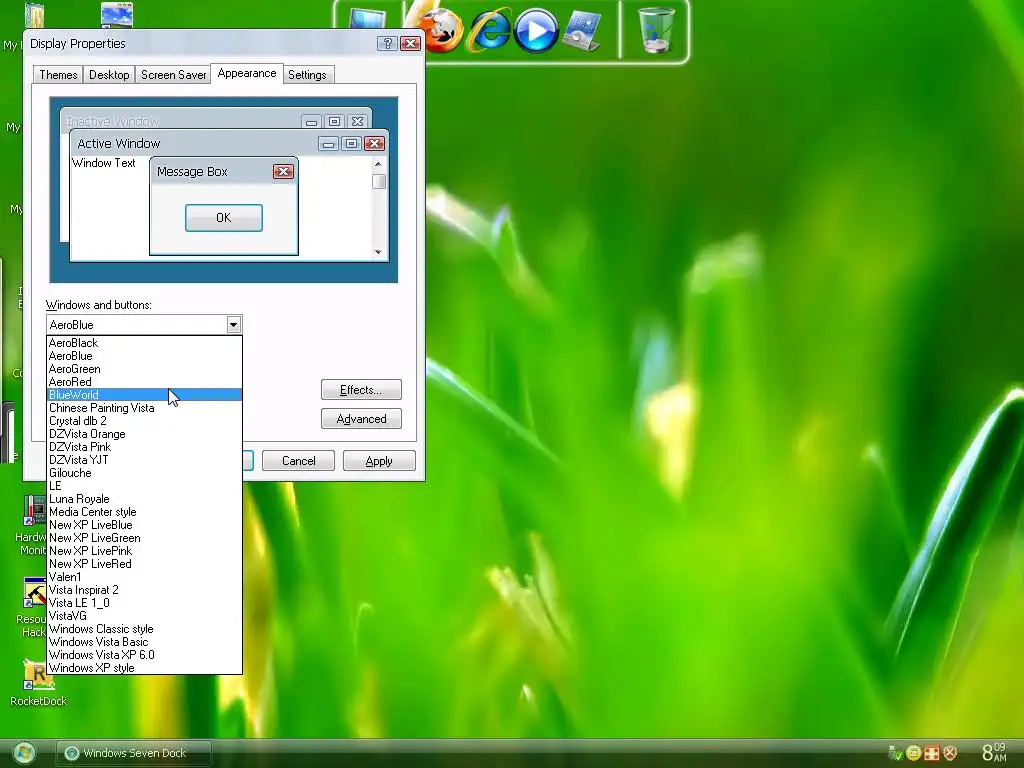Open the Screen Saver tab
1024x768 pixels.
click(173, 74)
